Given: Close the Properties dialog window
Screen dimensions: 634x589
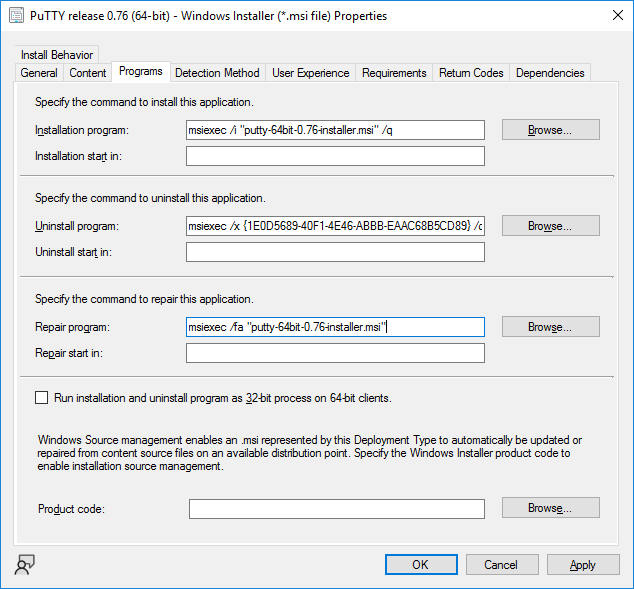Looking at the screenshot, I should coord(618,15).
